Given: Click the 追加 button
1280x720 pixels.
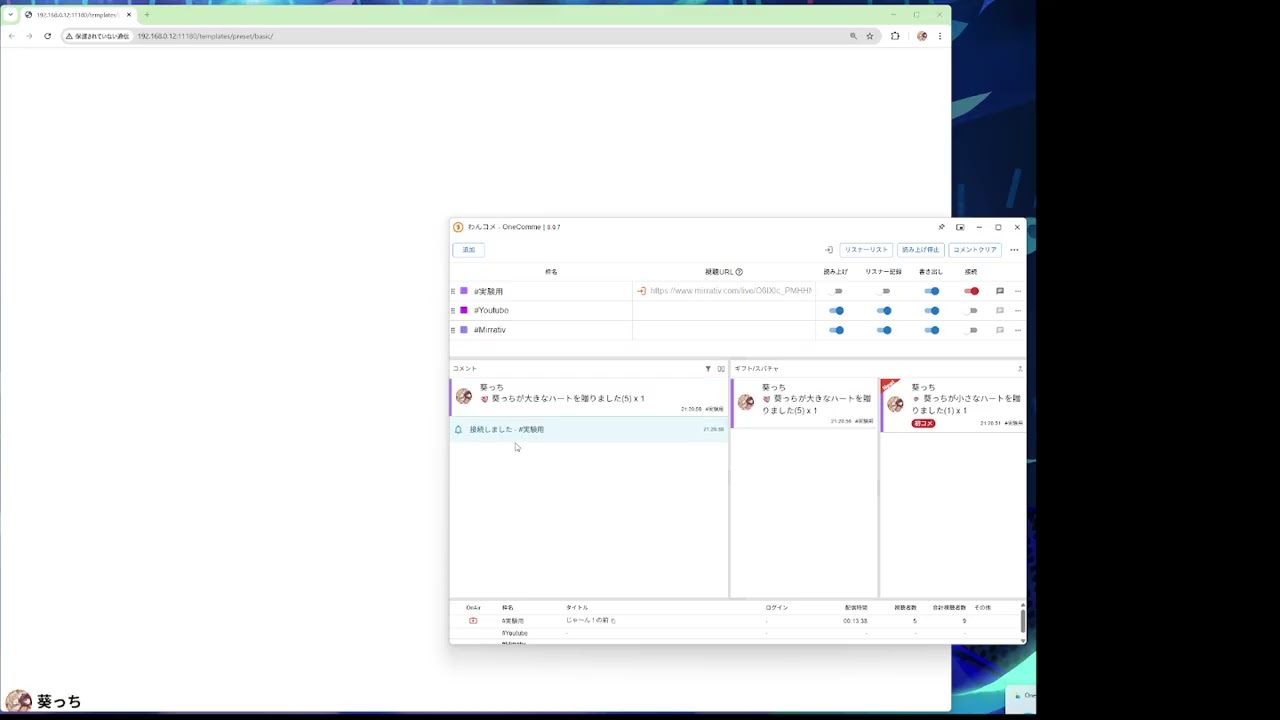Looking at the screenshot, I should click(469, 250).
